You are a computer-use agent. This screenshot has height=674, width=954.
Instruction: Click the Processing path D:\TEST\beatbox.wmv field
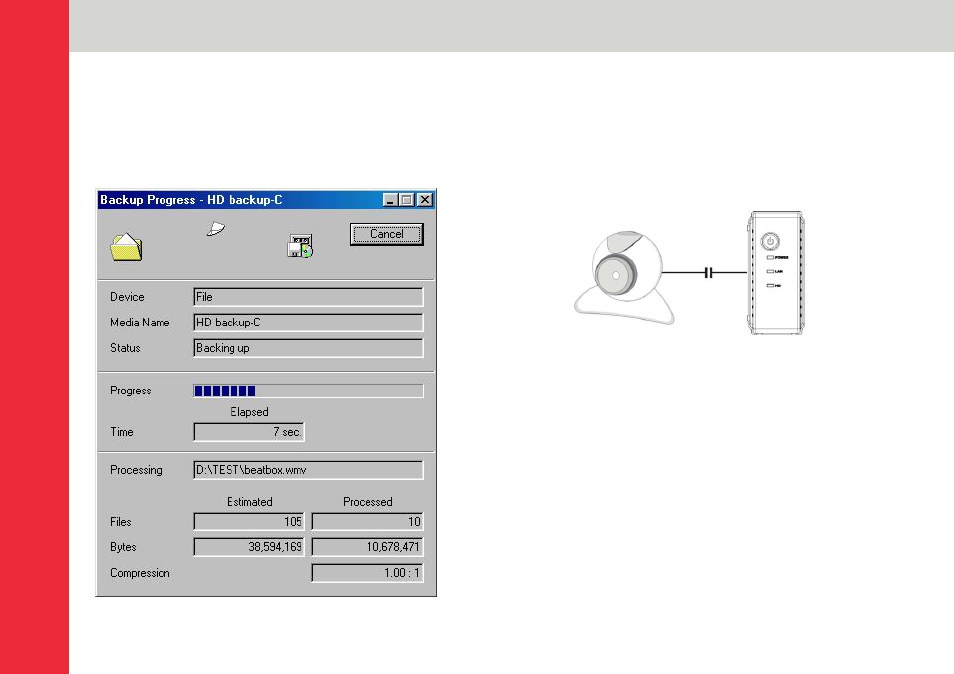pos(308,470)
